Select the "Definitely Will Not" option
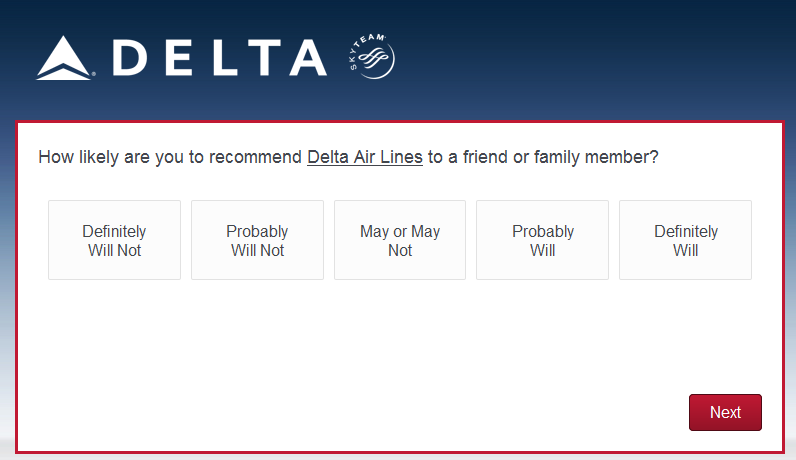Screen dimensions: 796x460 [x=114, y=240]
